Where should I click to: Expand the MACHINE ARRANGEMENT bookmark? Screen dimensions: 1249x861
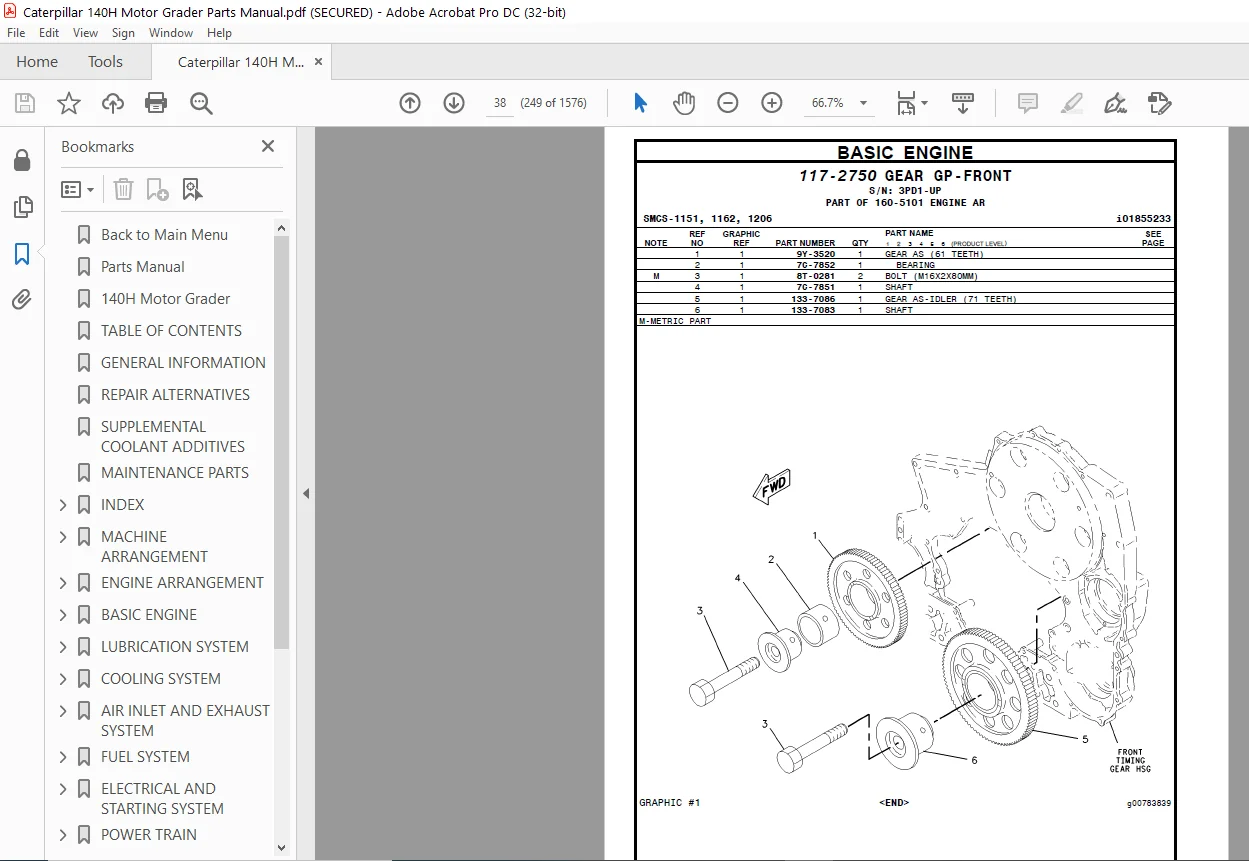[x=64, y=537]
